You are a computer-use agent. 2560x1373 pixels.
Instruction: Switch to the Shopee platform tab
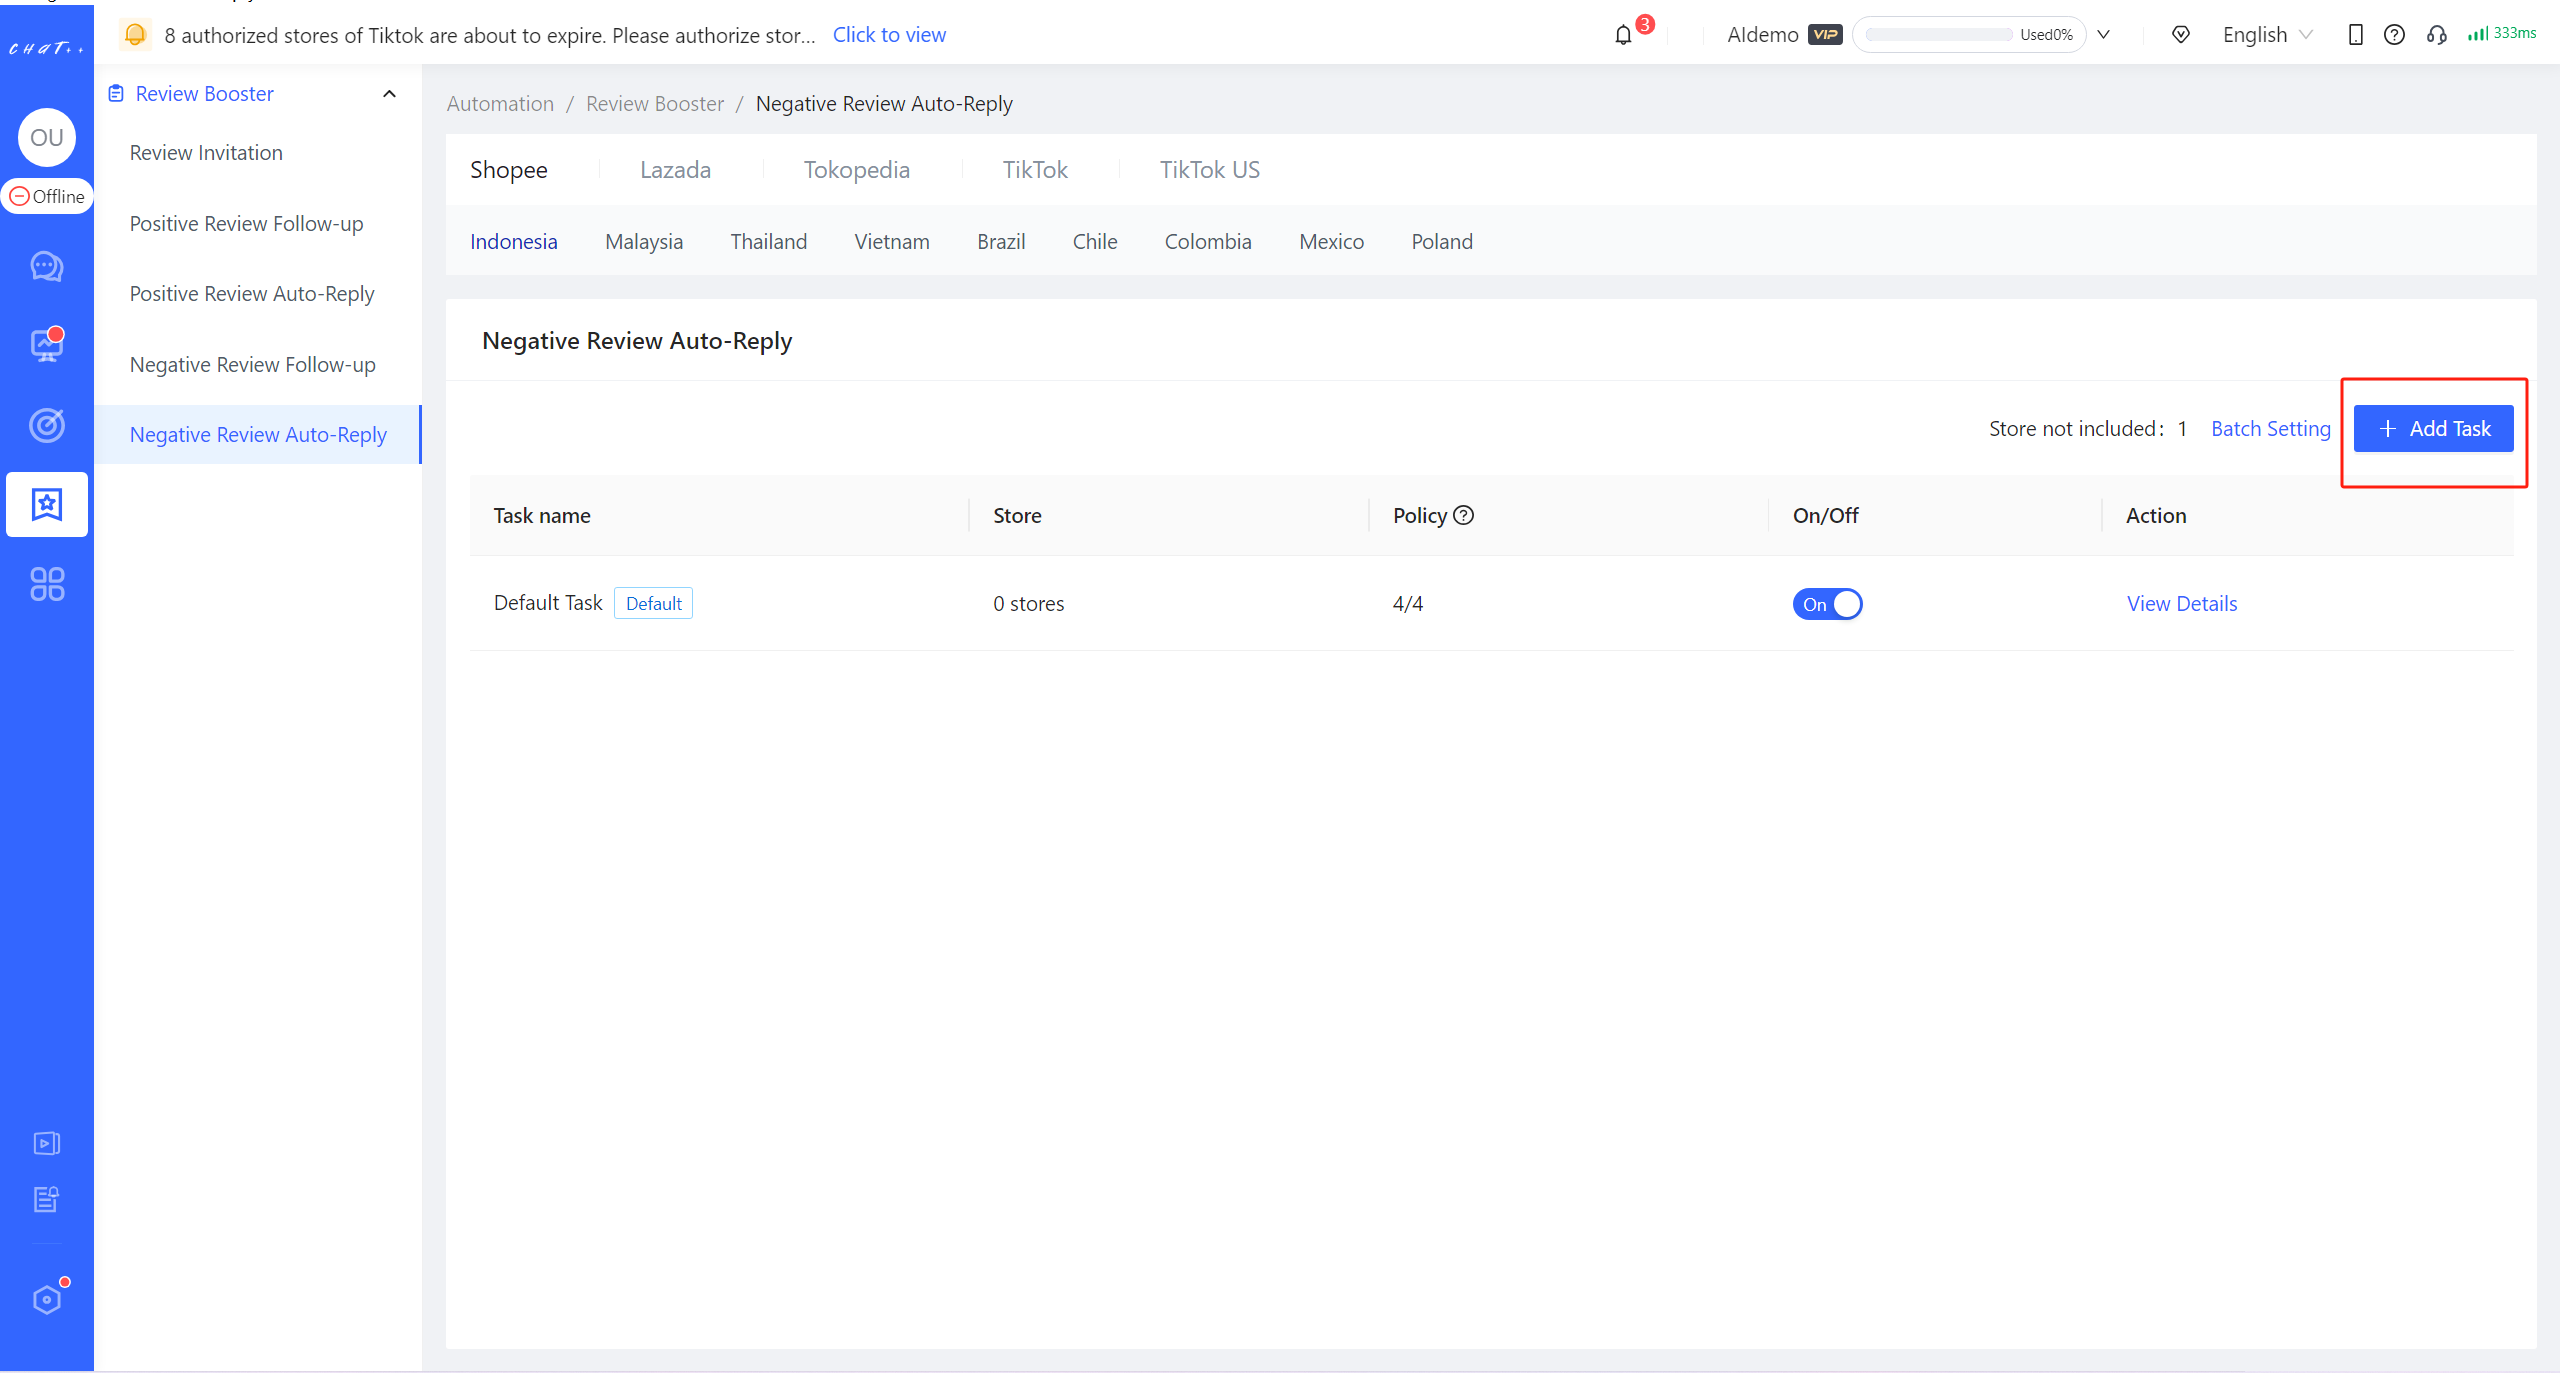click(508, 170)
